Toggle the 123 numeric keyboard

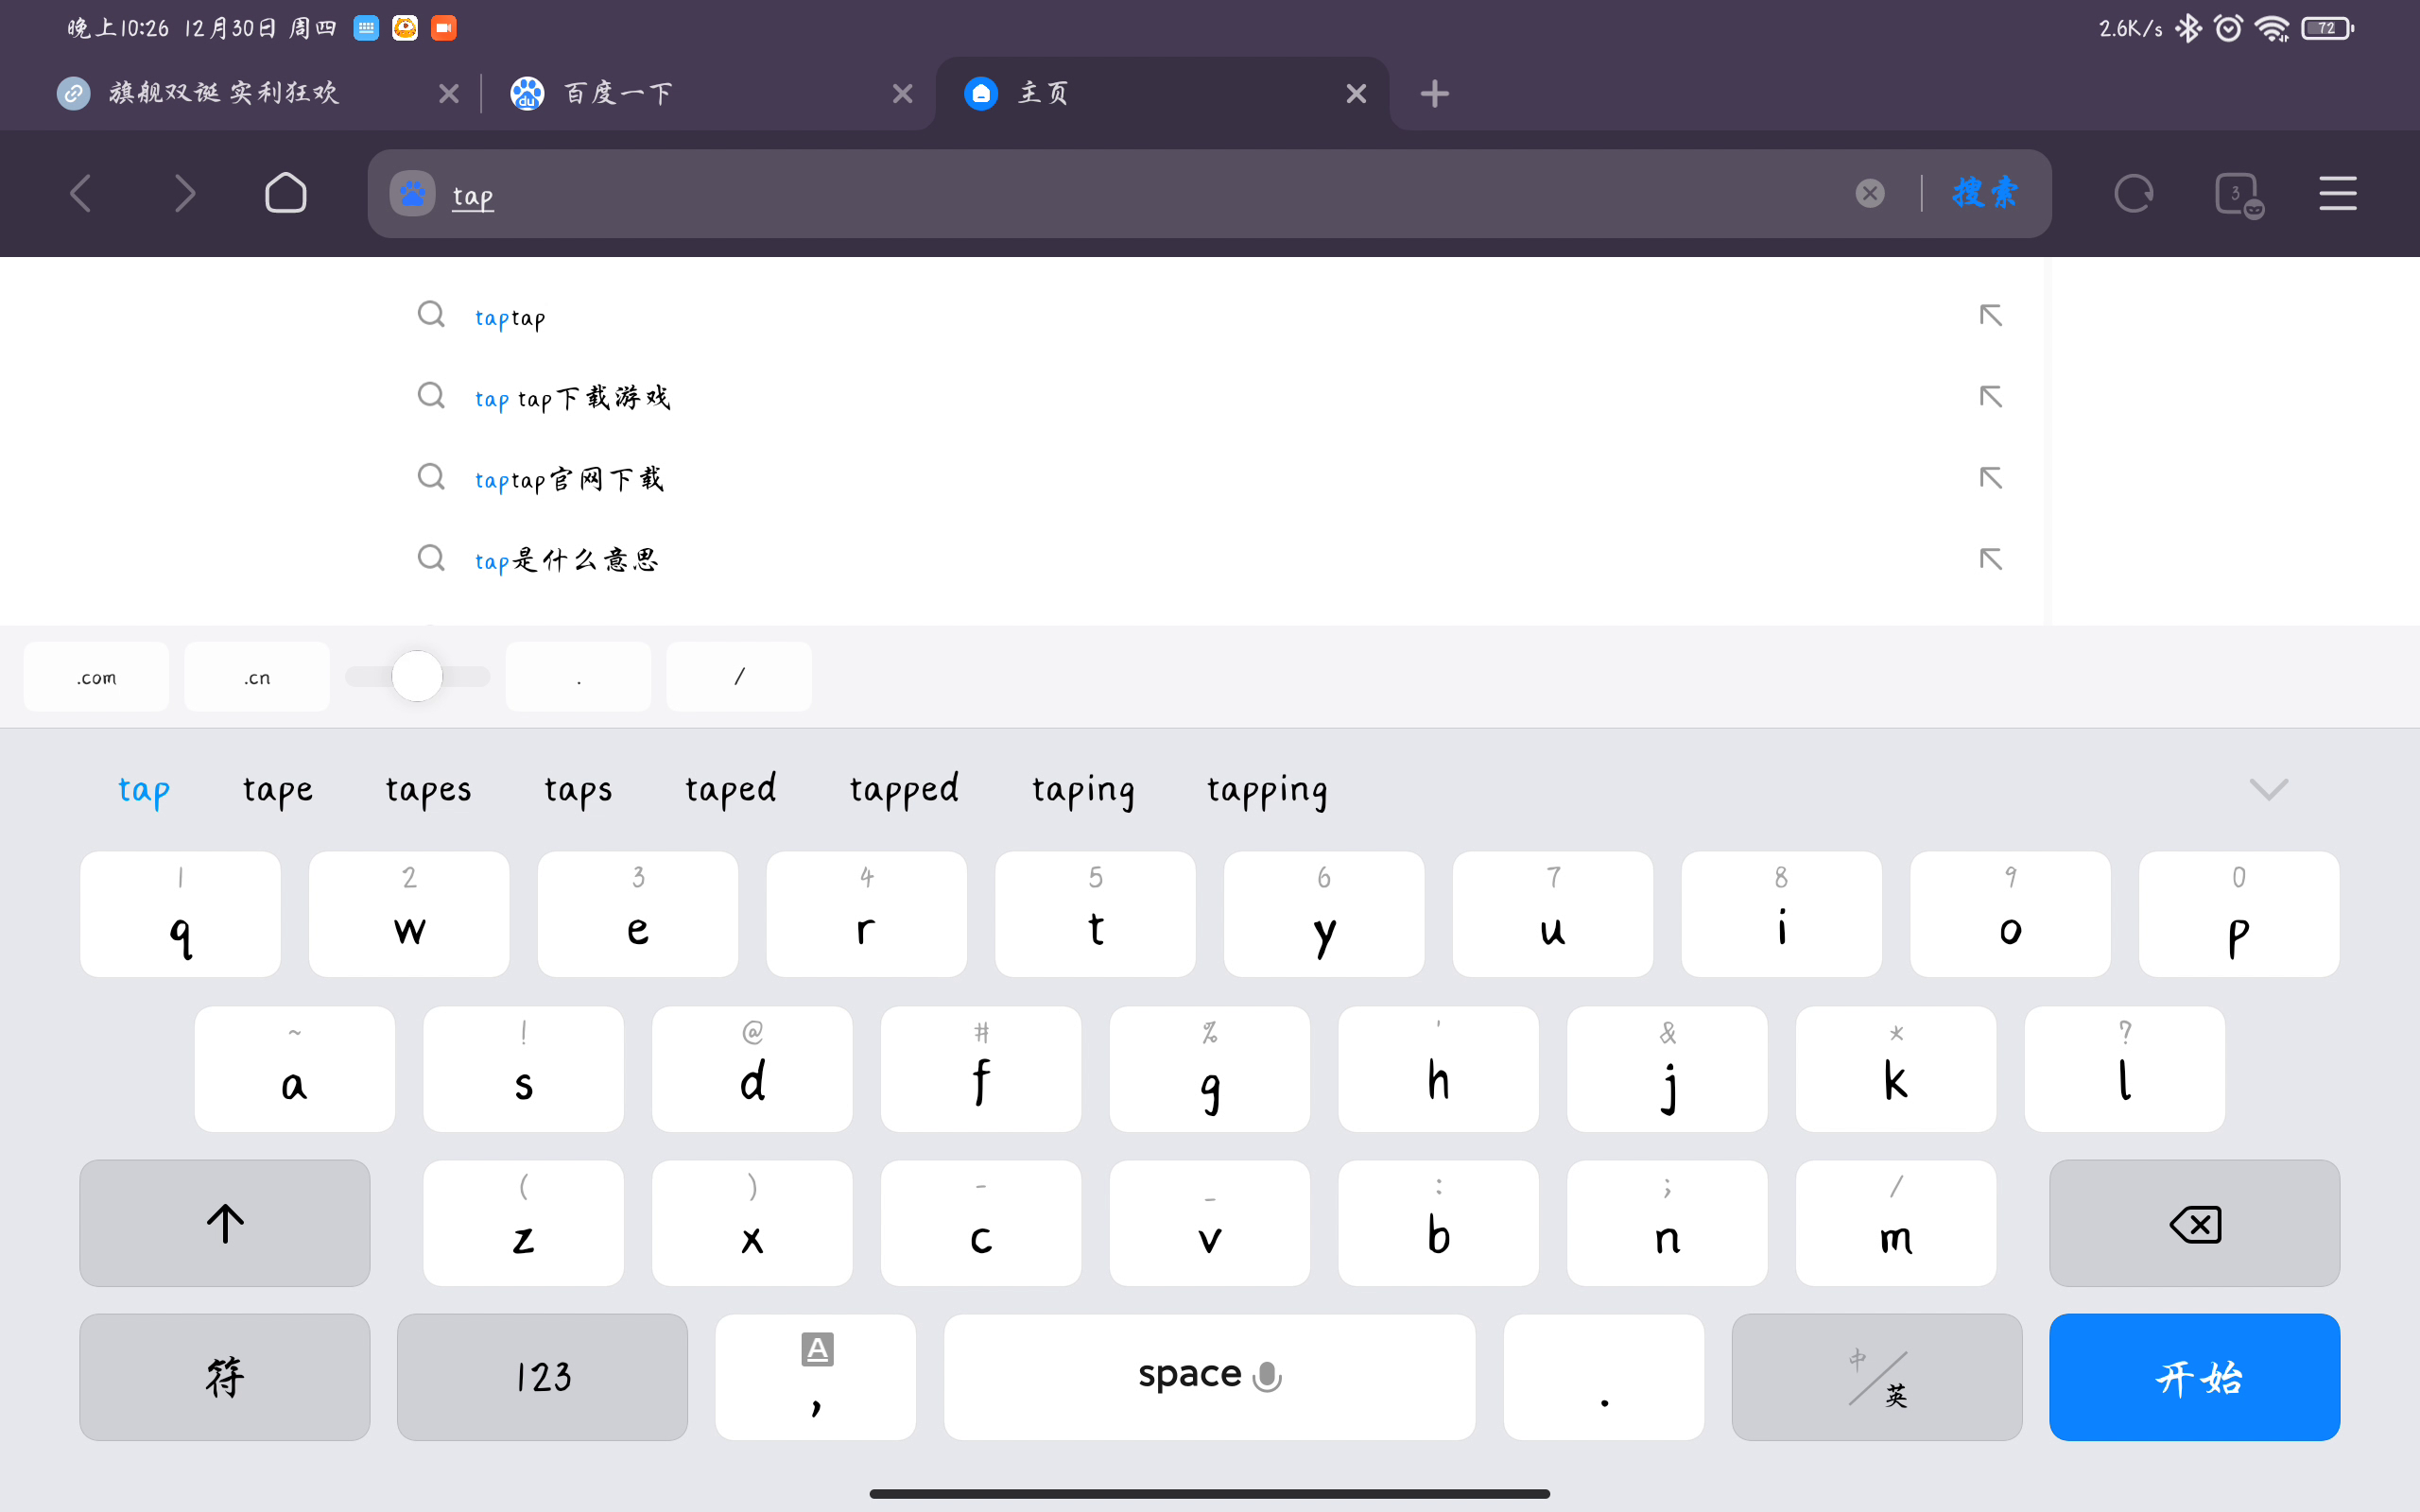542,1377
